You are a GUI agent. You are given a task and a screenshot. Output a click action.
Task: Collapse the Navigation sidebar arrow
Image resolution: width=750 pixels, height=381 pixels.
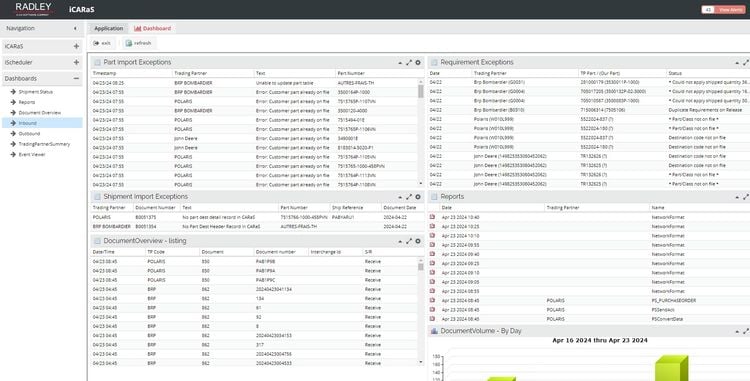point(75,29)
